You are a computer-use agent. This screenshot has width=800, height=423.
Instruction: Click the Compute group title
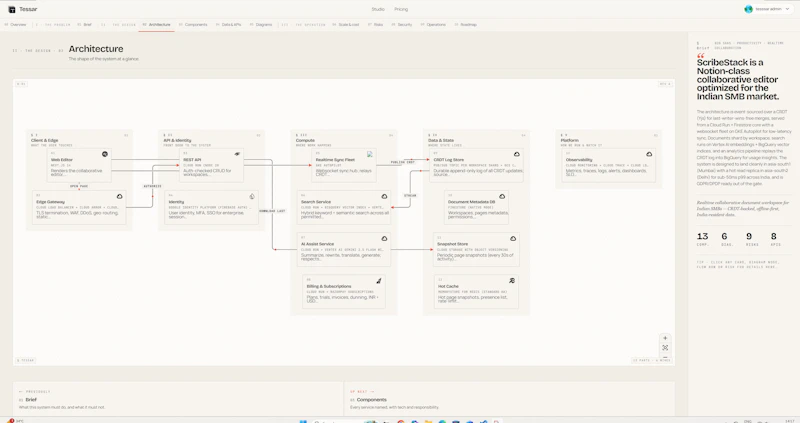pyautogui.click(x=305, y=140)
